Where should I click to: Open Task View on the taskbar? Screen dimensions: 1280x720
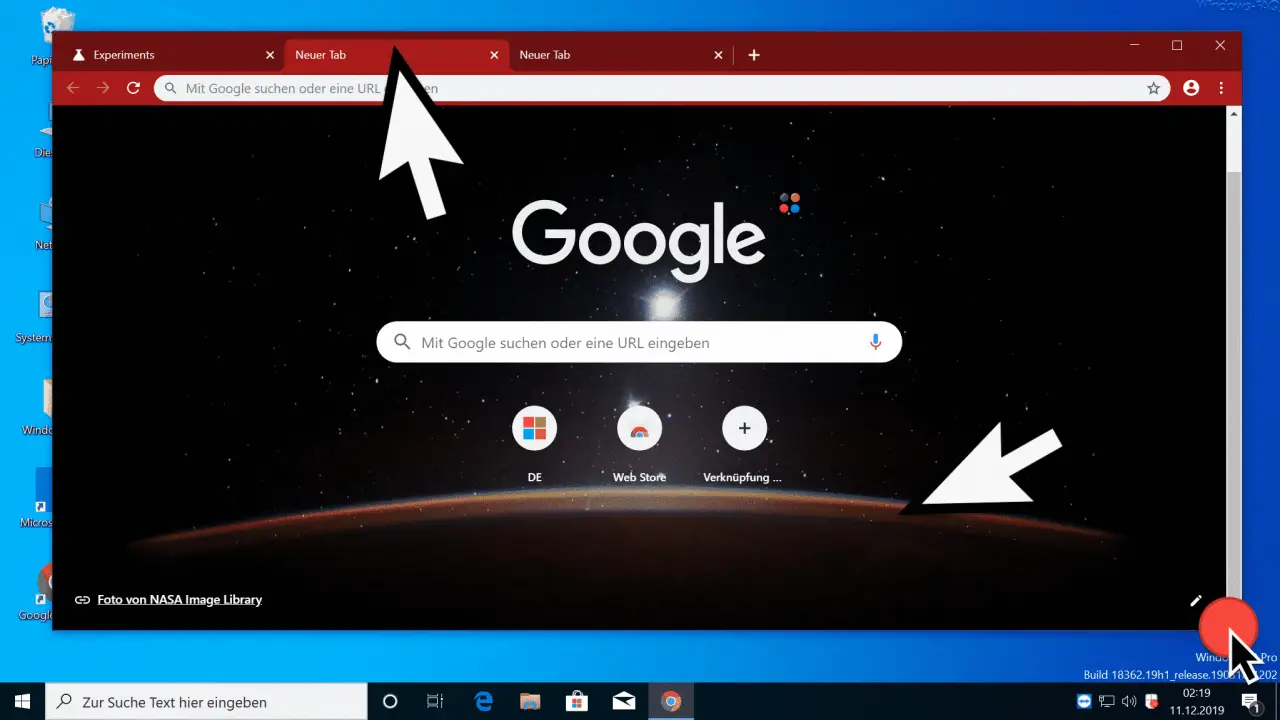(x=434, y=702)
